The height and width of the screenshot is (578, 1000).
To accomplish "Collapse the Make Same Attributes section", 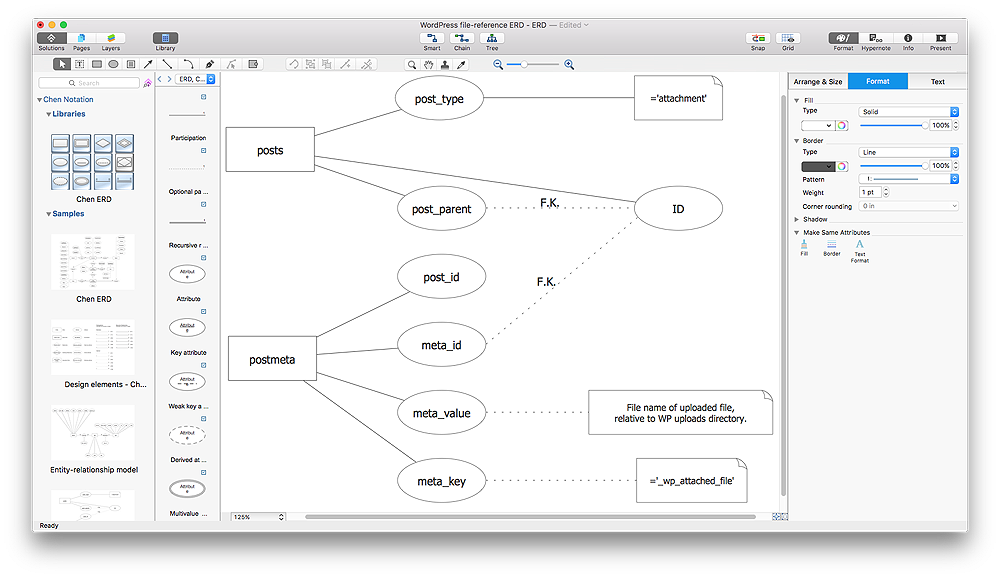I will [x=797, y=233].
